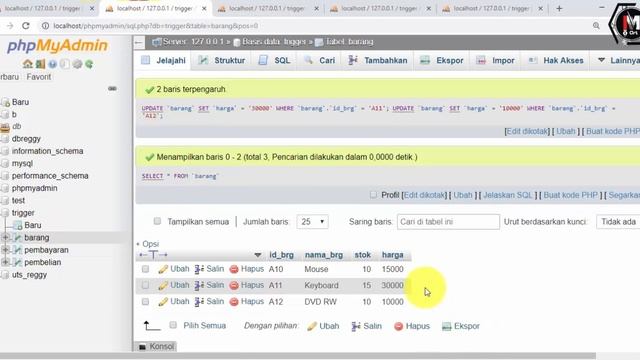Select the row checkbox for A10 Mouse
This screenshot has width=640, height=360.
[145, 269]
